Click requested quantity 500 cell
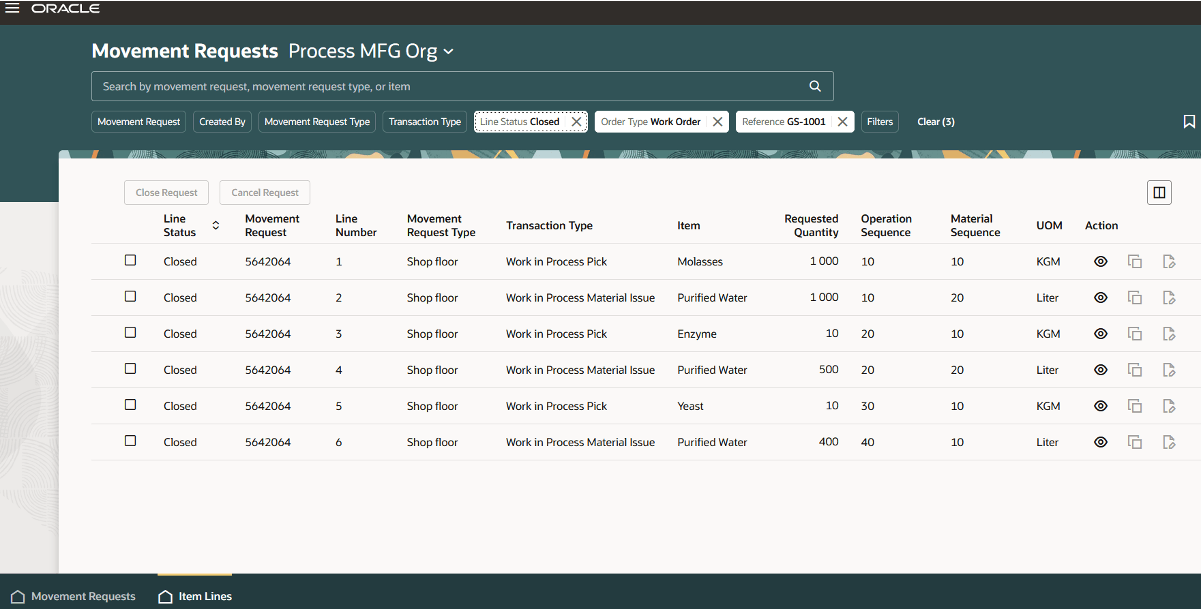 pos(828,370)
